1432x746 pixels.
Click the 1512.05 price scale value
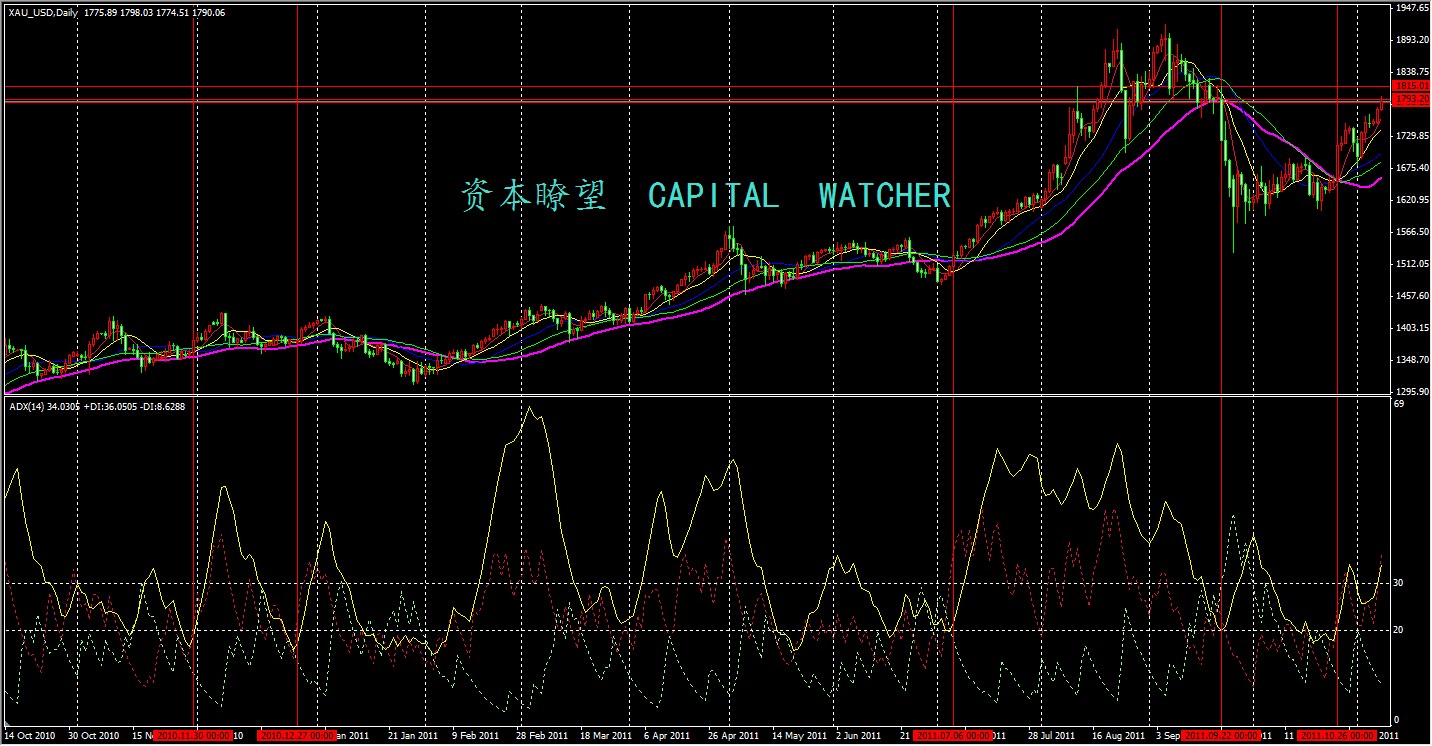pyautogui.click(x=1412, y=264)
